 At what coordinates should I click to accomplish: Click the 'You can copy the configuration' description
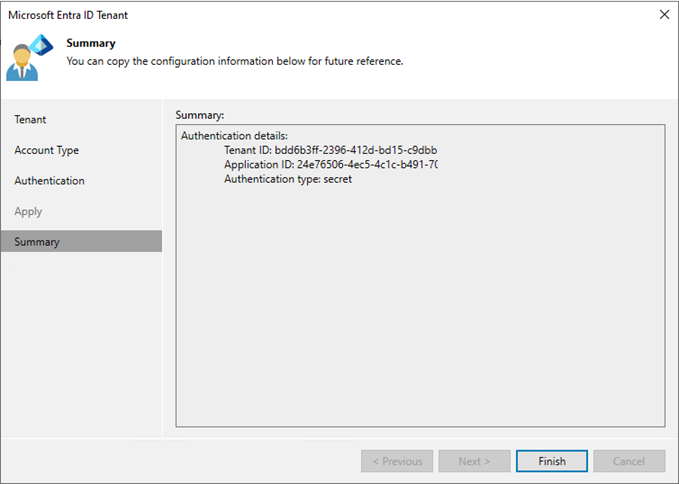point(235,61)
